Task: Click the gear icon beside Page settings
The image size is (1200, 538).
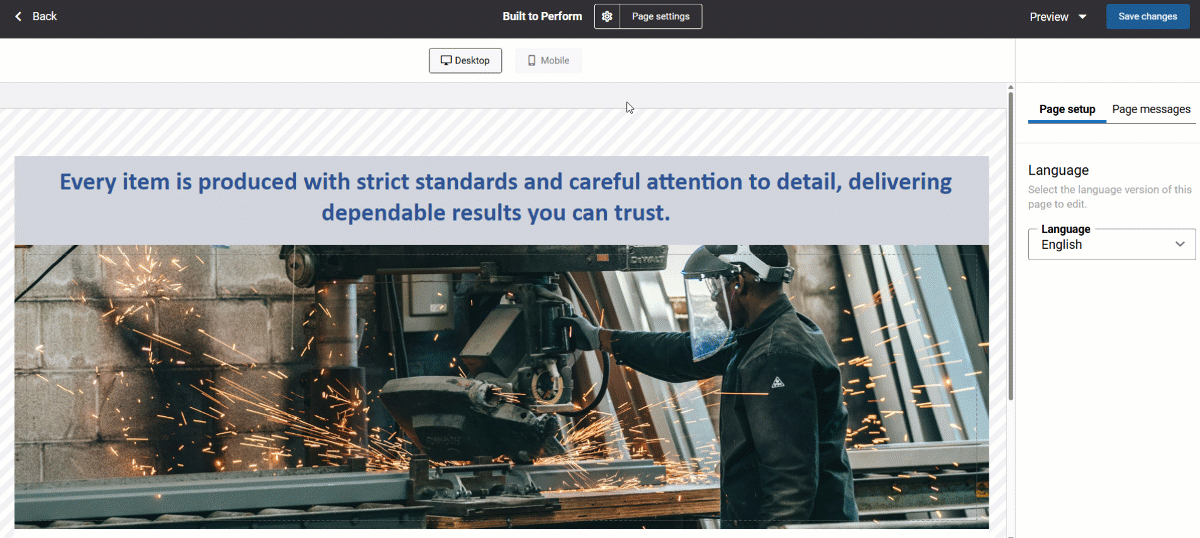Action: pyautogui.click(x=607, y=16)
